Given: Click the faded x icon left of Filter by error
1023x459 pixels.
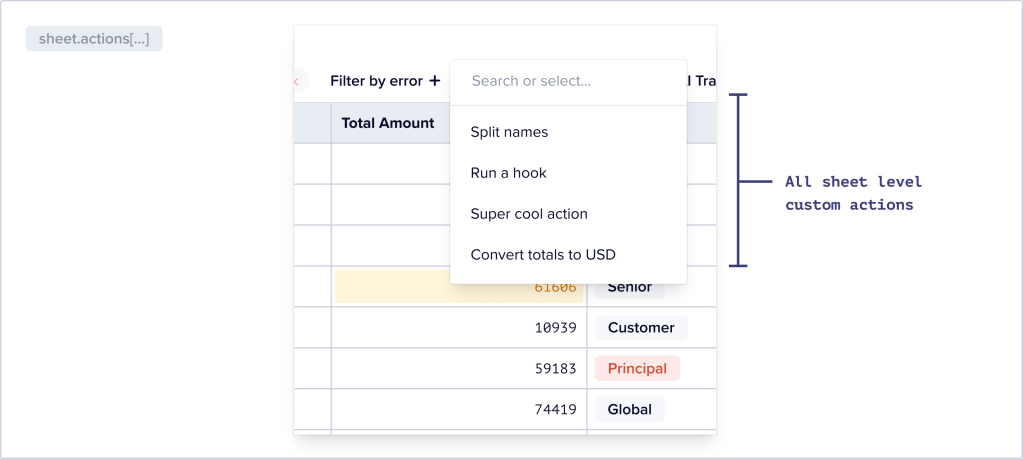Looking at the screenshot, I should [296, 81].
